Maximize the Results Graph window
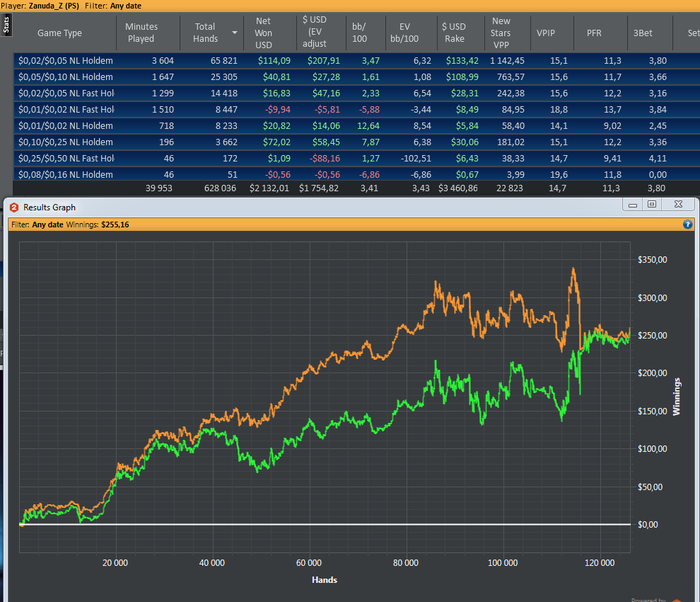This screenshot has width=700, height=602. coord(651,204)
